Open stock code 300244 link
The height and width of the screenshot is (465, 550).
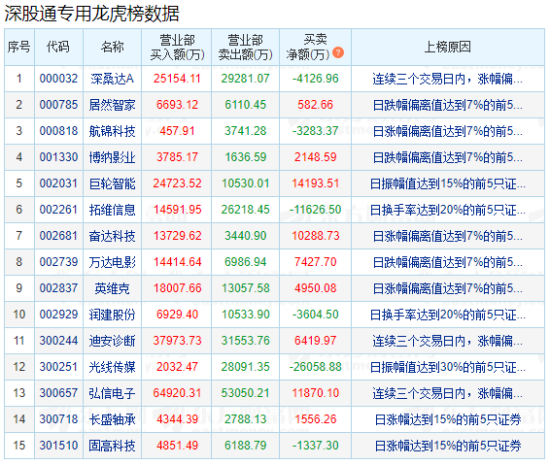(59, 341)
